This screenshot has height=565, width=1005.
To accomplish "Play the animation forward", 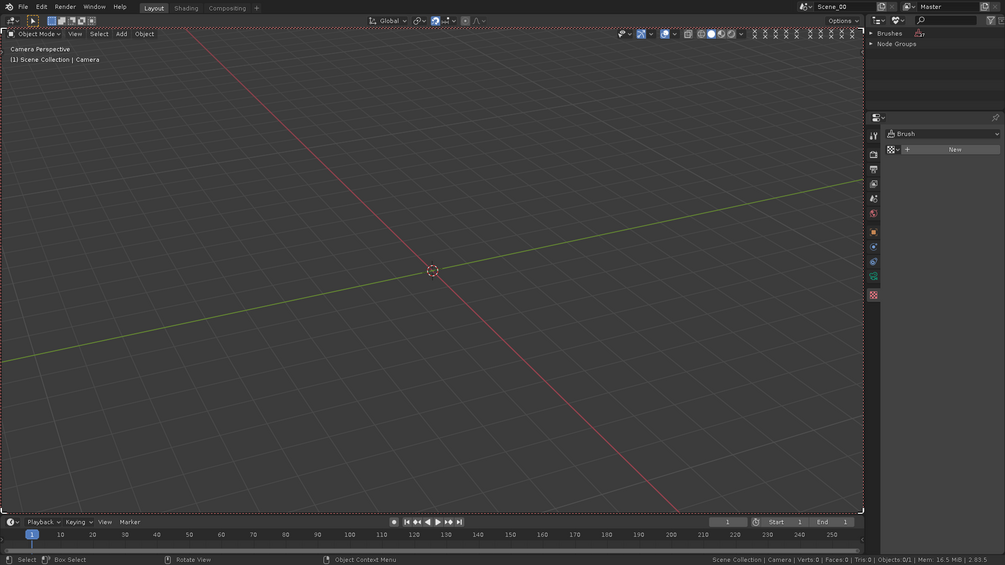I will (x=438, y=522).
